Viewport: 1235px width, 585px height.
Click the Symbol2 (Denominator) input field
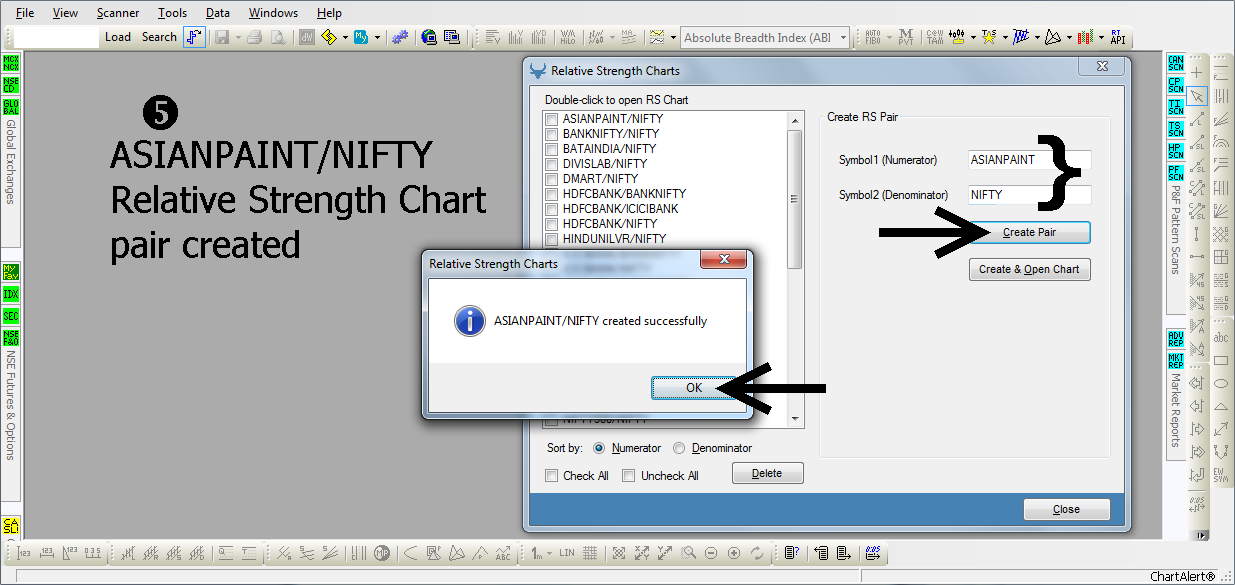(1030, 195)
